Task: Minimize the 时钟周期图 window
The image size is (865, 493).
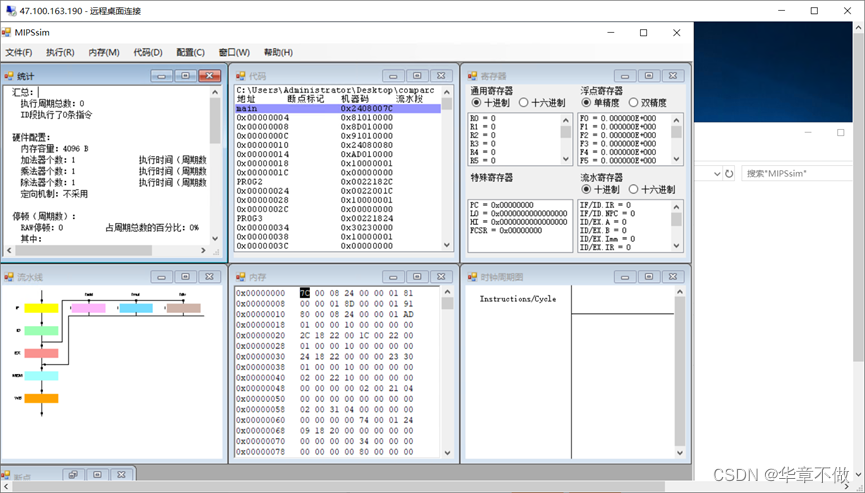Action: pos(624,276)
